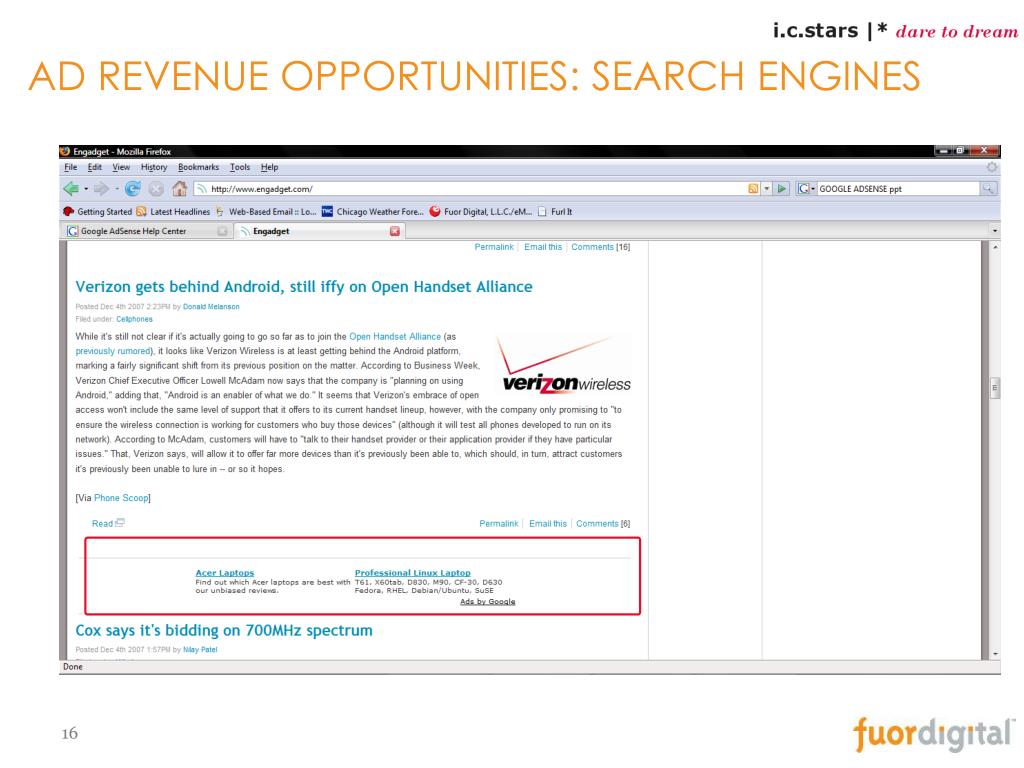The width and height of the screenshot is (1024, 768).
Task: Open the Home page icon
Action: pos(179,189)
